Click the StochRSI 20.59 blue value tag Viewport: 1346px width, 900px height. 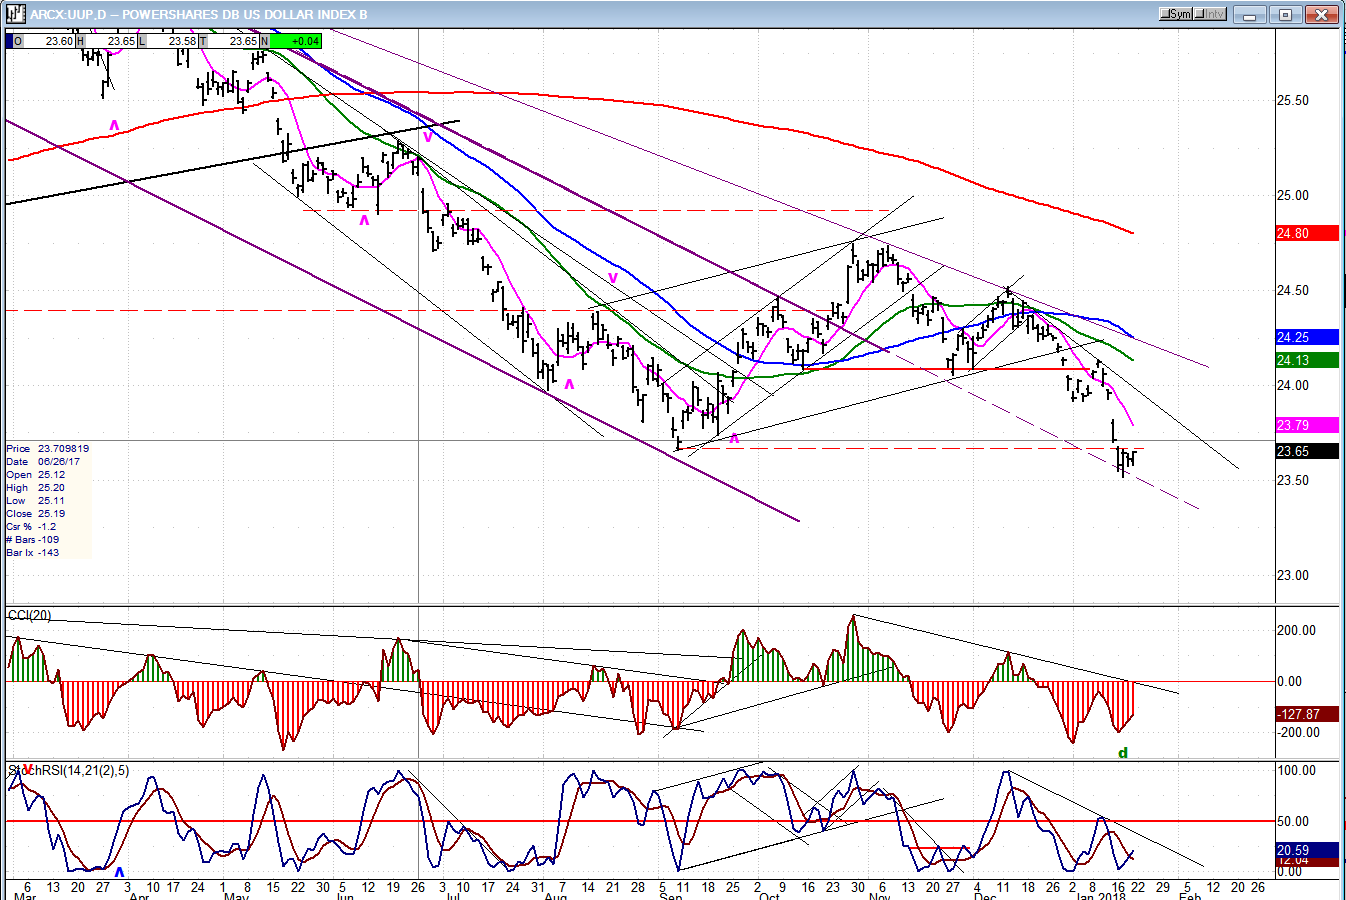point(1306,850)
